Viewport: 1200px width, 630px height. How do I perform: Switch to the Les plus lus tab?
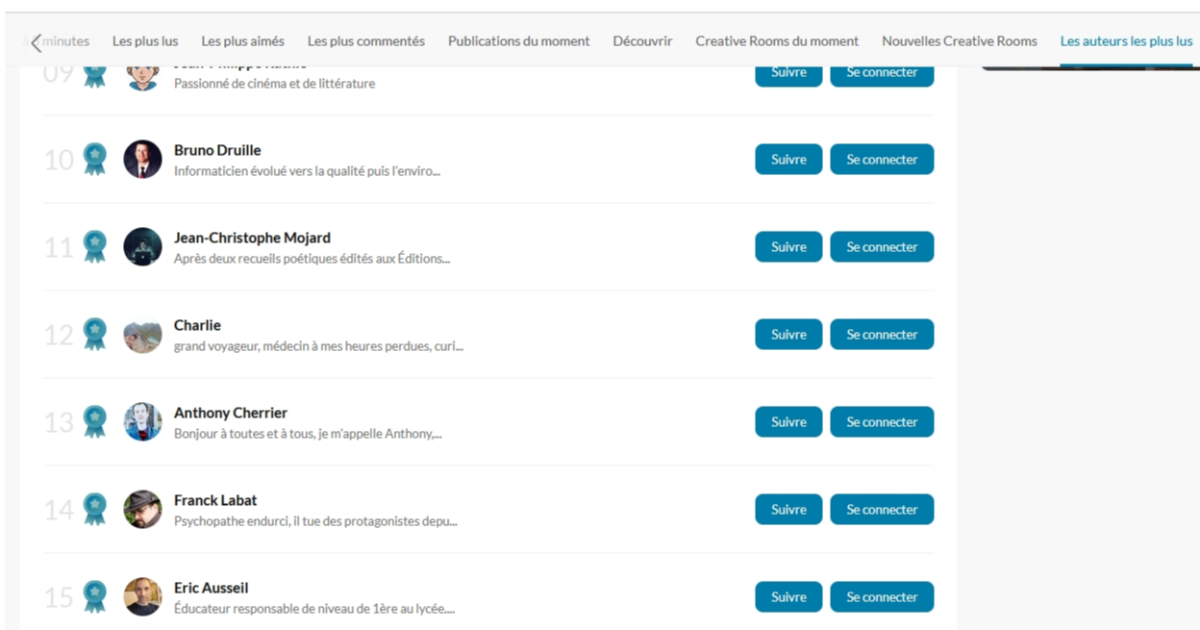[145, 41]
